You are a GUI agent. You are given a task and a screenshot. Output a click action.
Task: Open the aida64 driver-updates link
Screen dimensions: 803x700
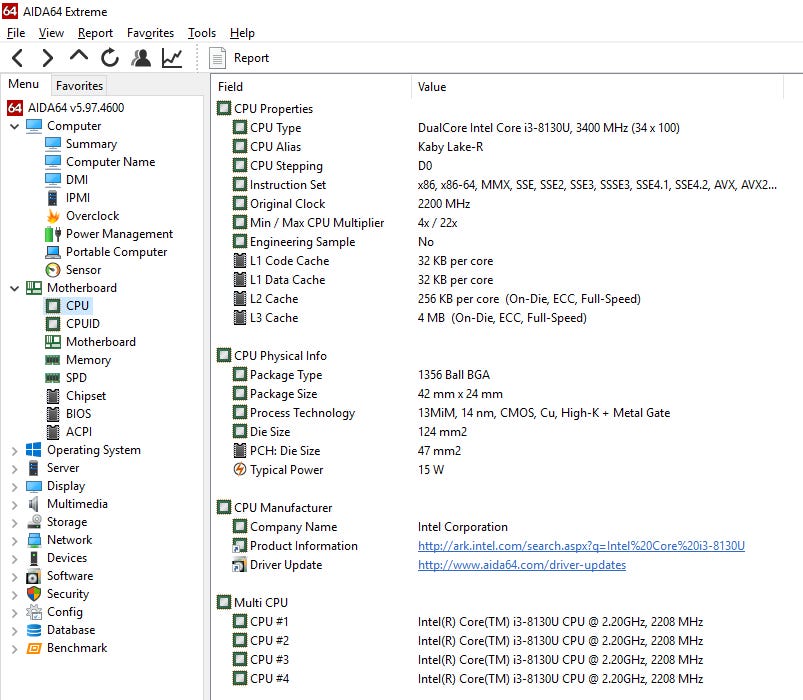521,565
